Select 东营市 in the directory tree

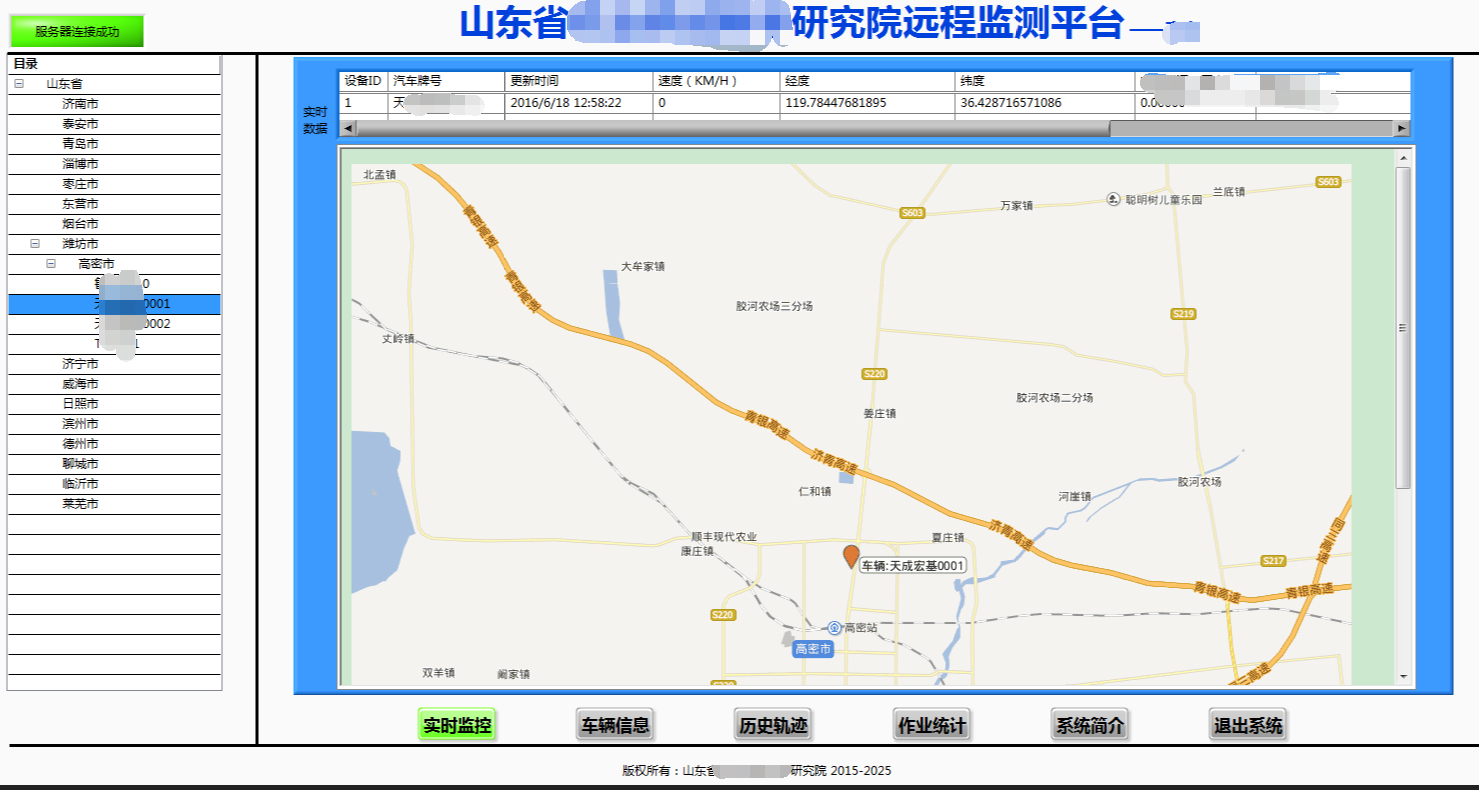pos(114,204)
